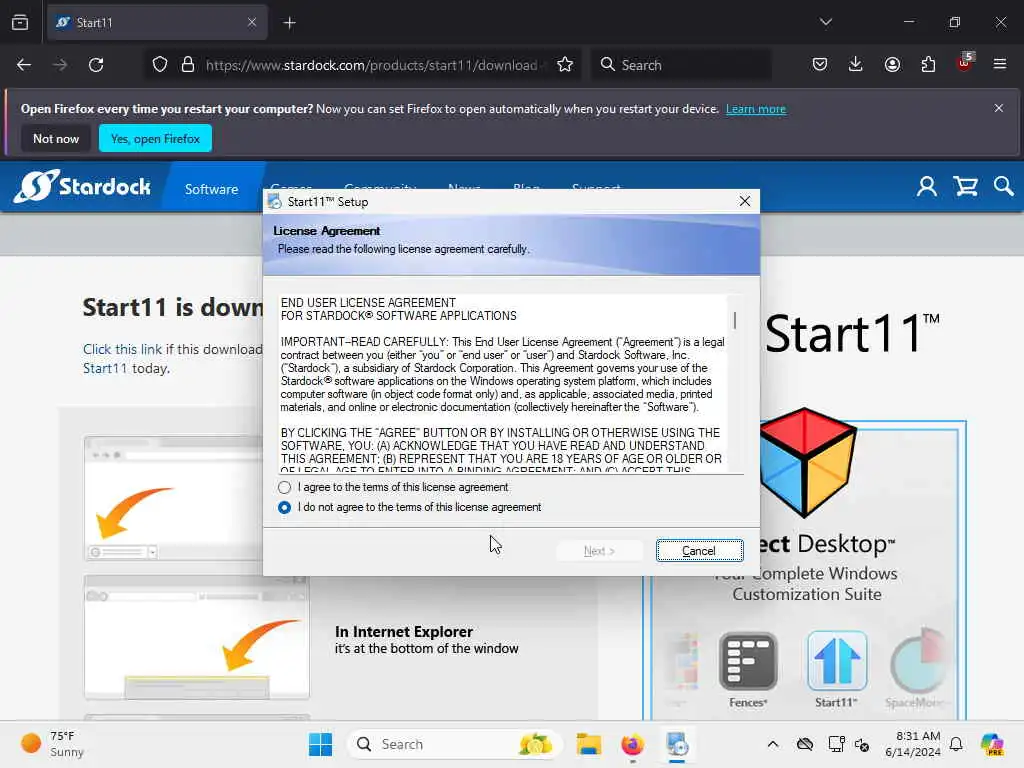1024x768 pixels.
Task: Open the Copilot preview taskbar icon
Action: tap(992, 744)
